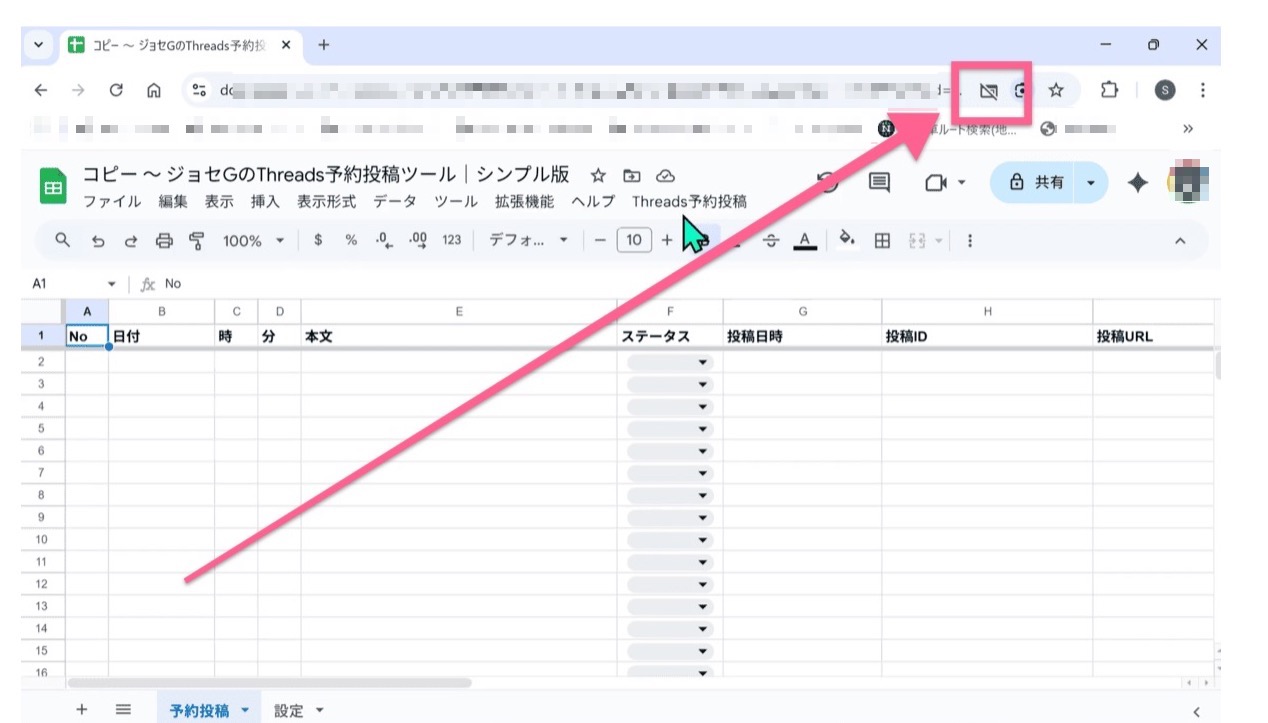The height and width of the screenshot is (723, 1268).
Task: View cloud save status icon
Action: 665,175
